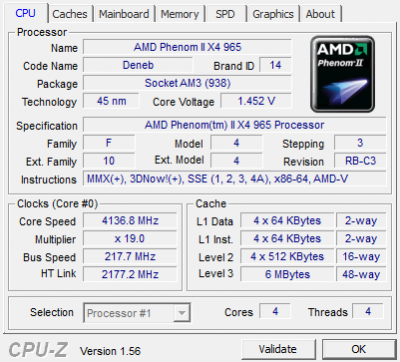Open the Caches tab

(70, 14)
